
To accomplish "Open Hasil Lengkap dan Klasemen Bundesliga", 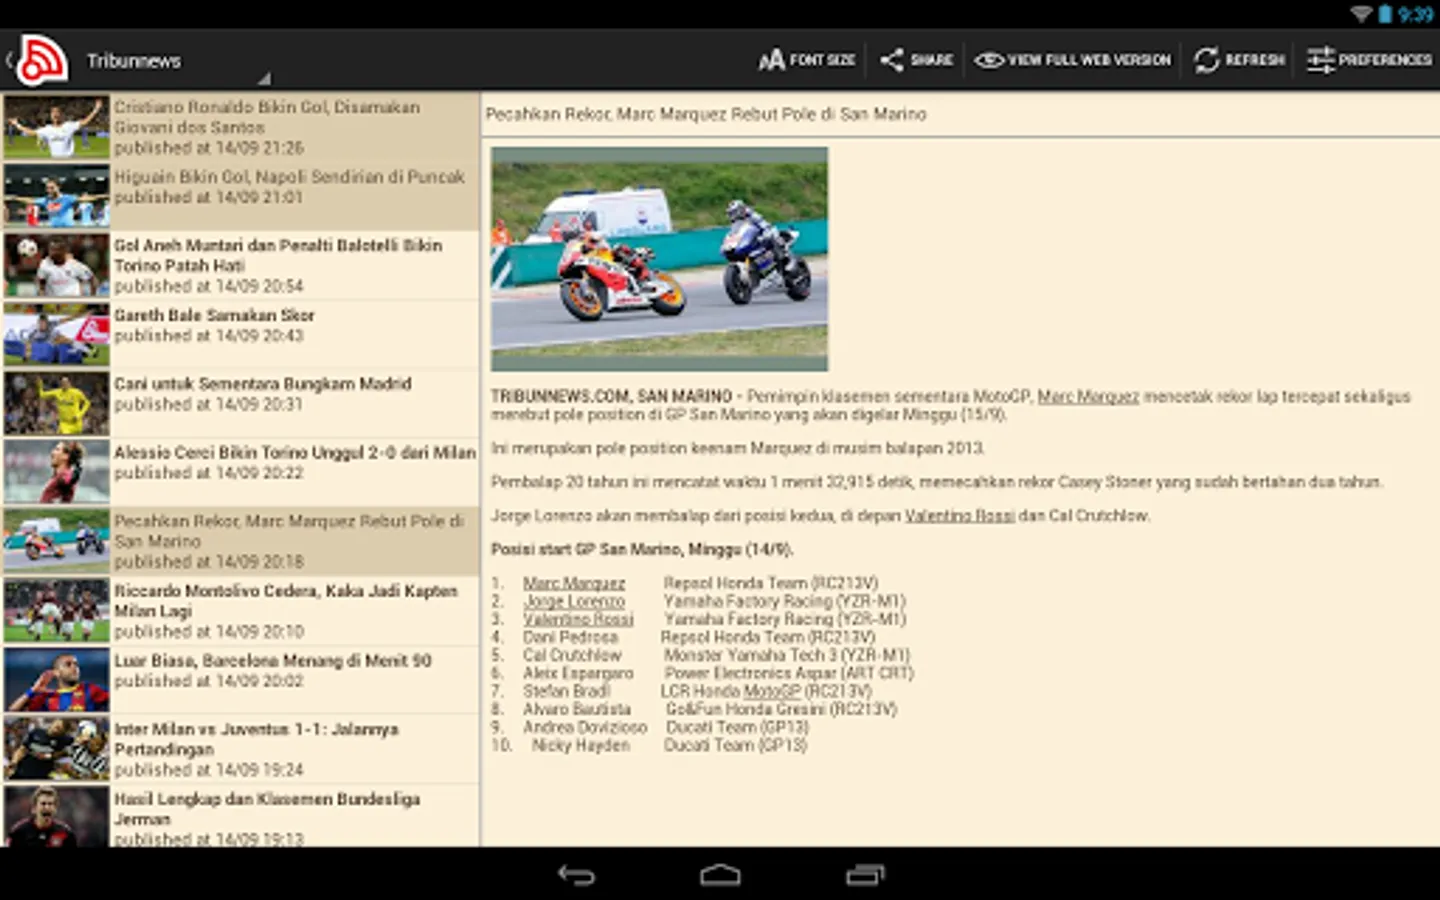I will click(241, 816).
